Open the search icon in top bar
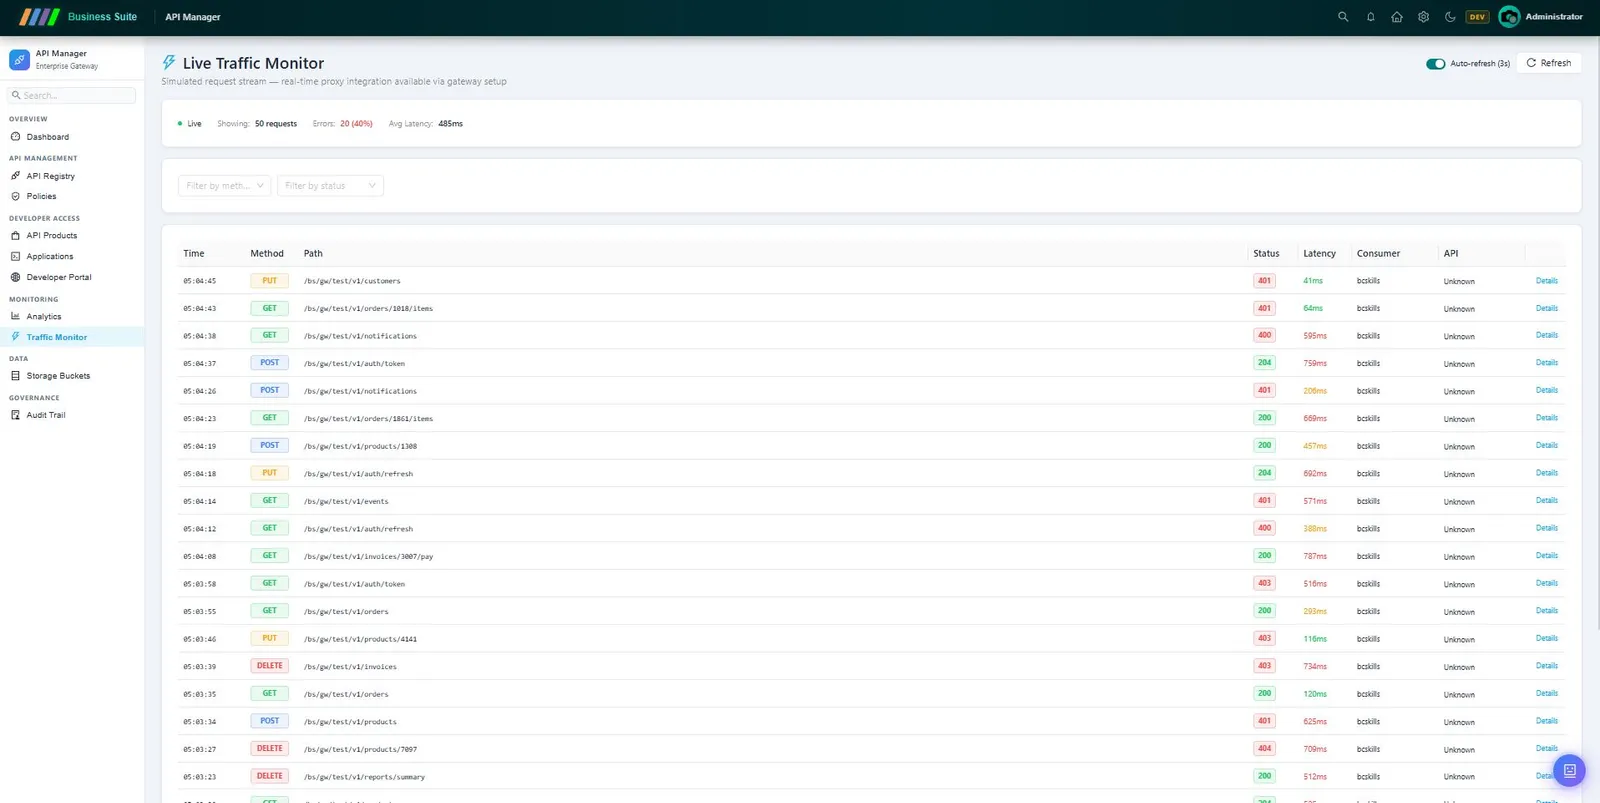Image resolution: width=1600 pixels, height=803 pixels. 1343,17
